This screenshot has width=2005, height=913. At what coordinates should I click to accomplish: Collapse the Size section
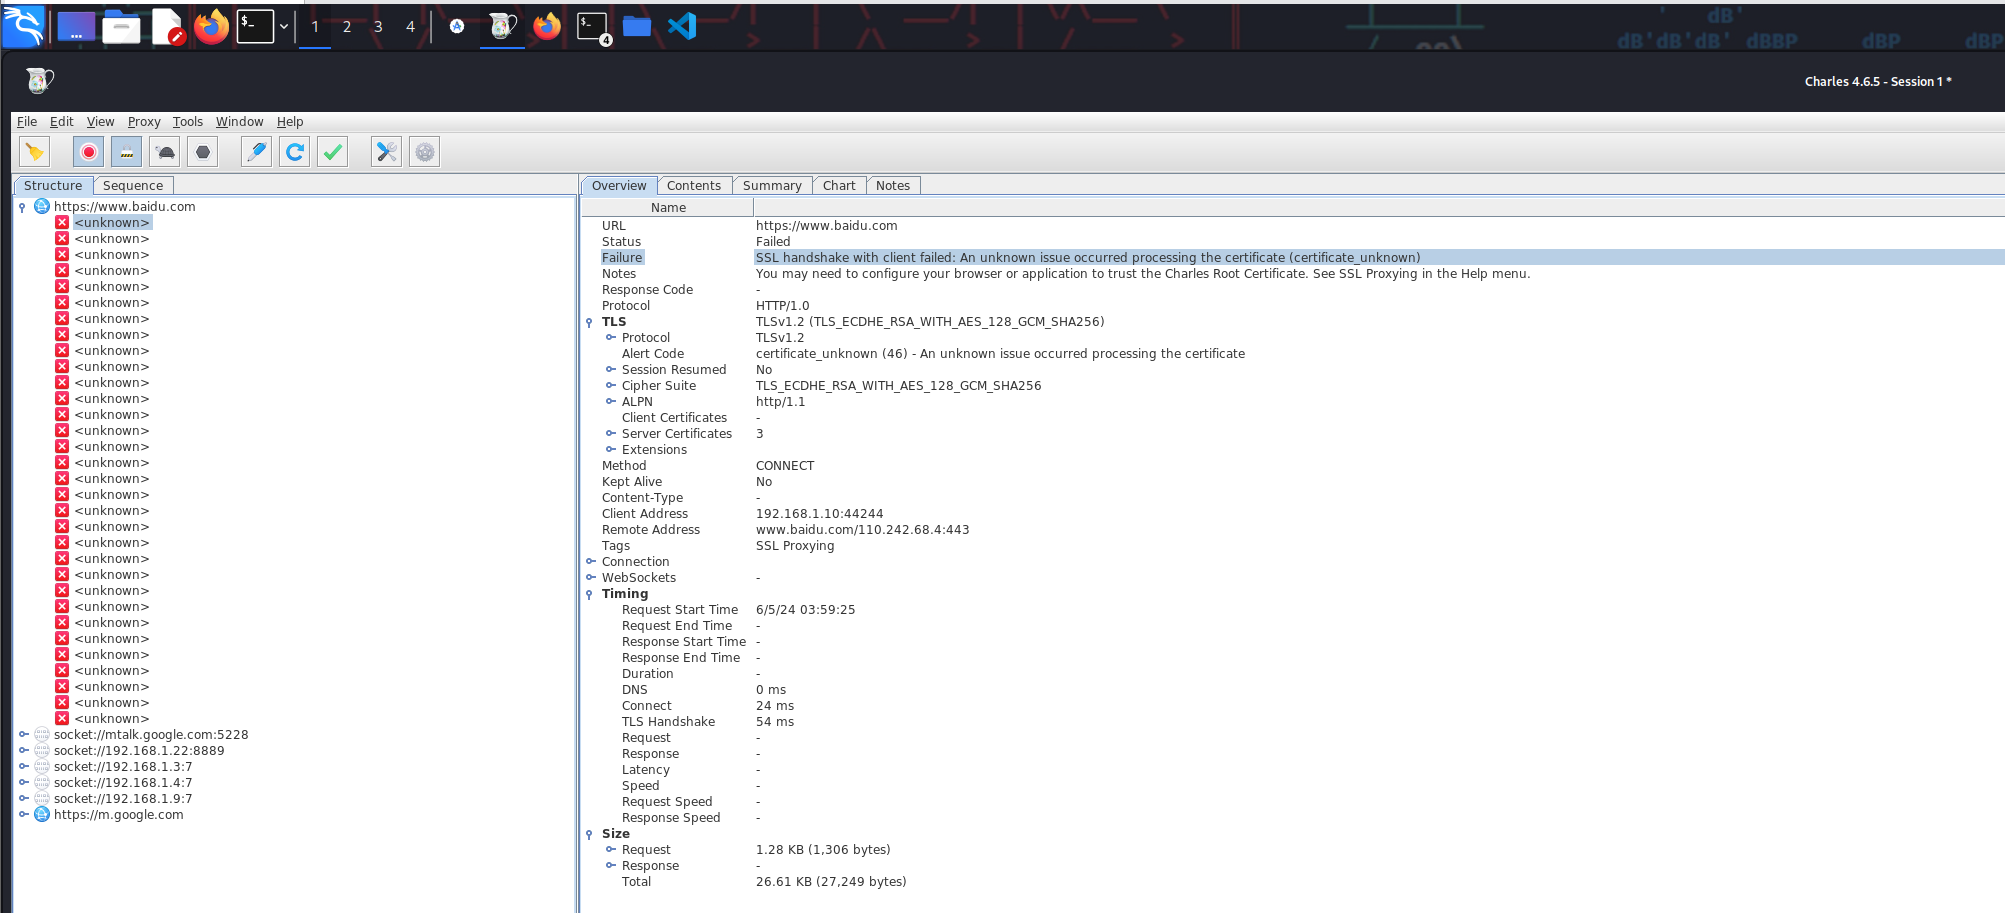pos(589,834)
